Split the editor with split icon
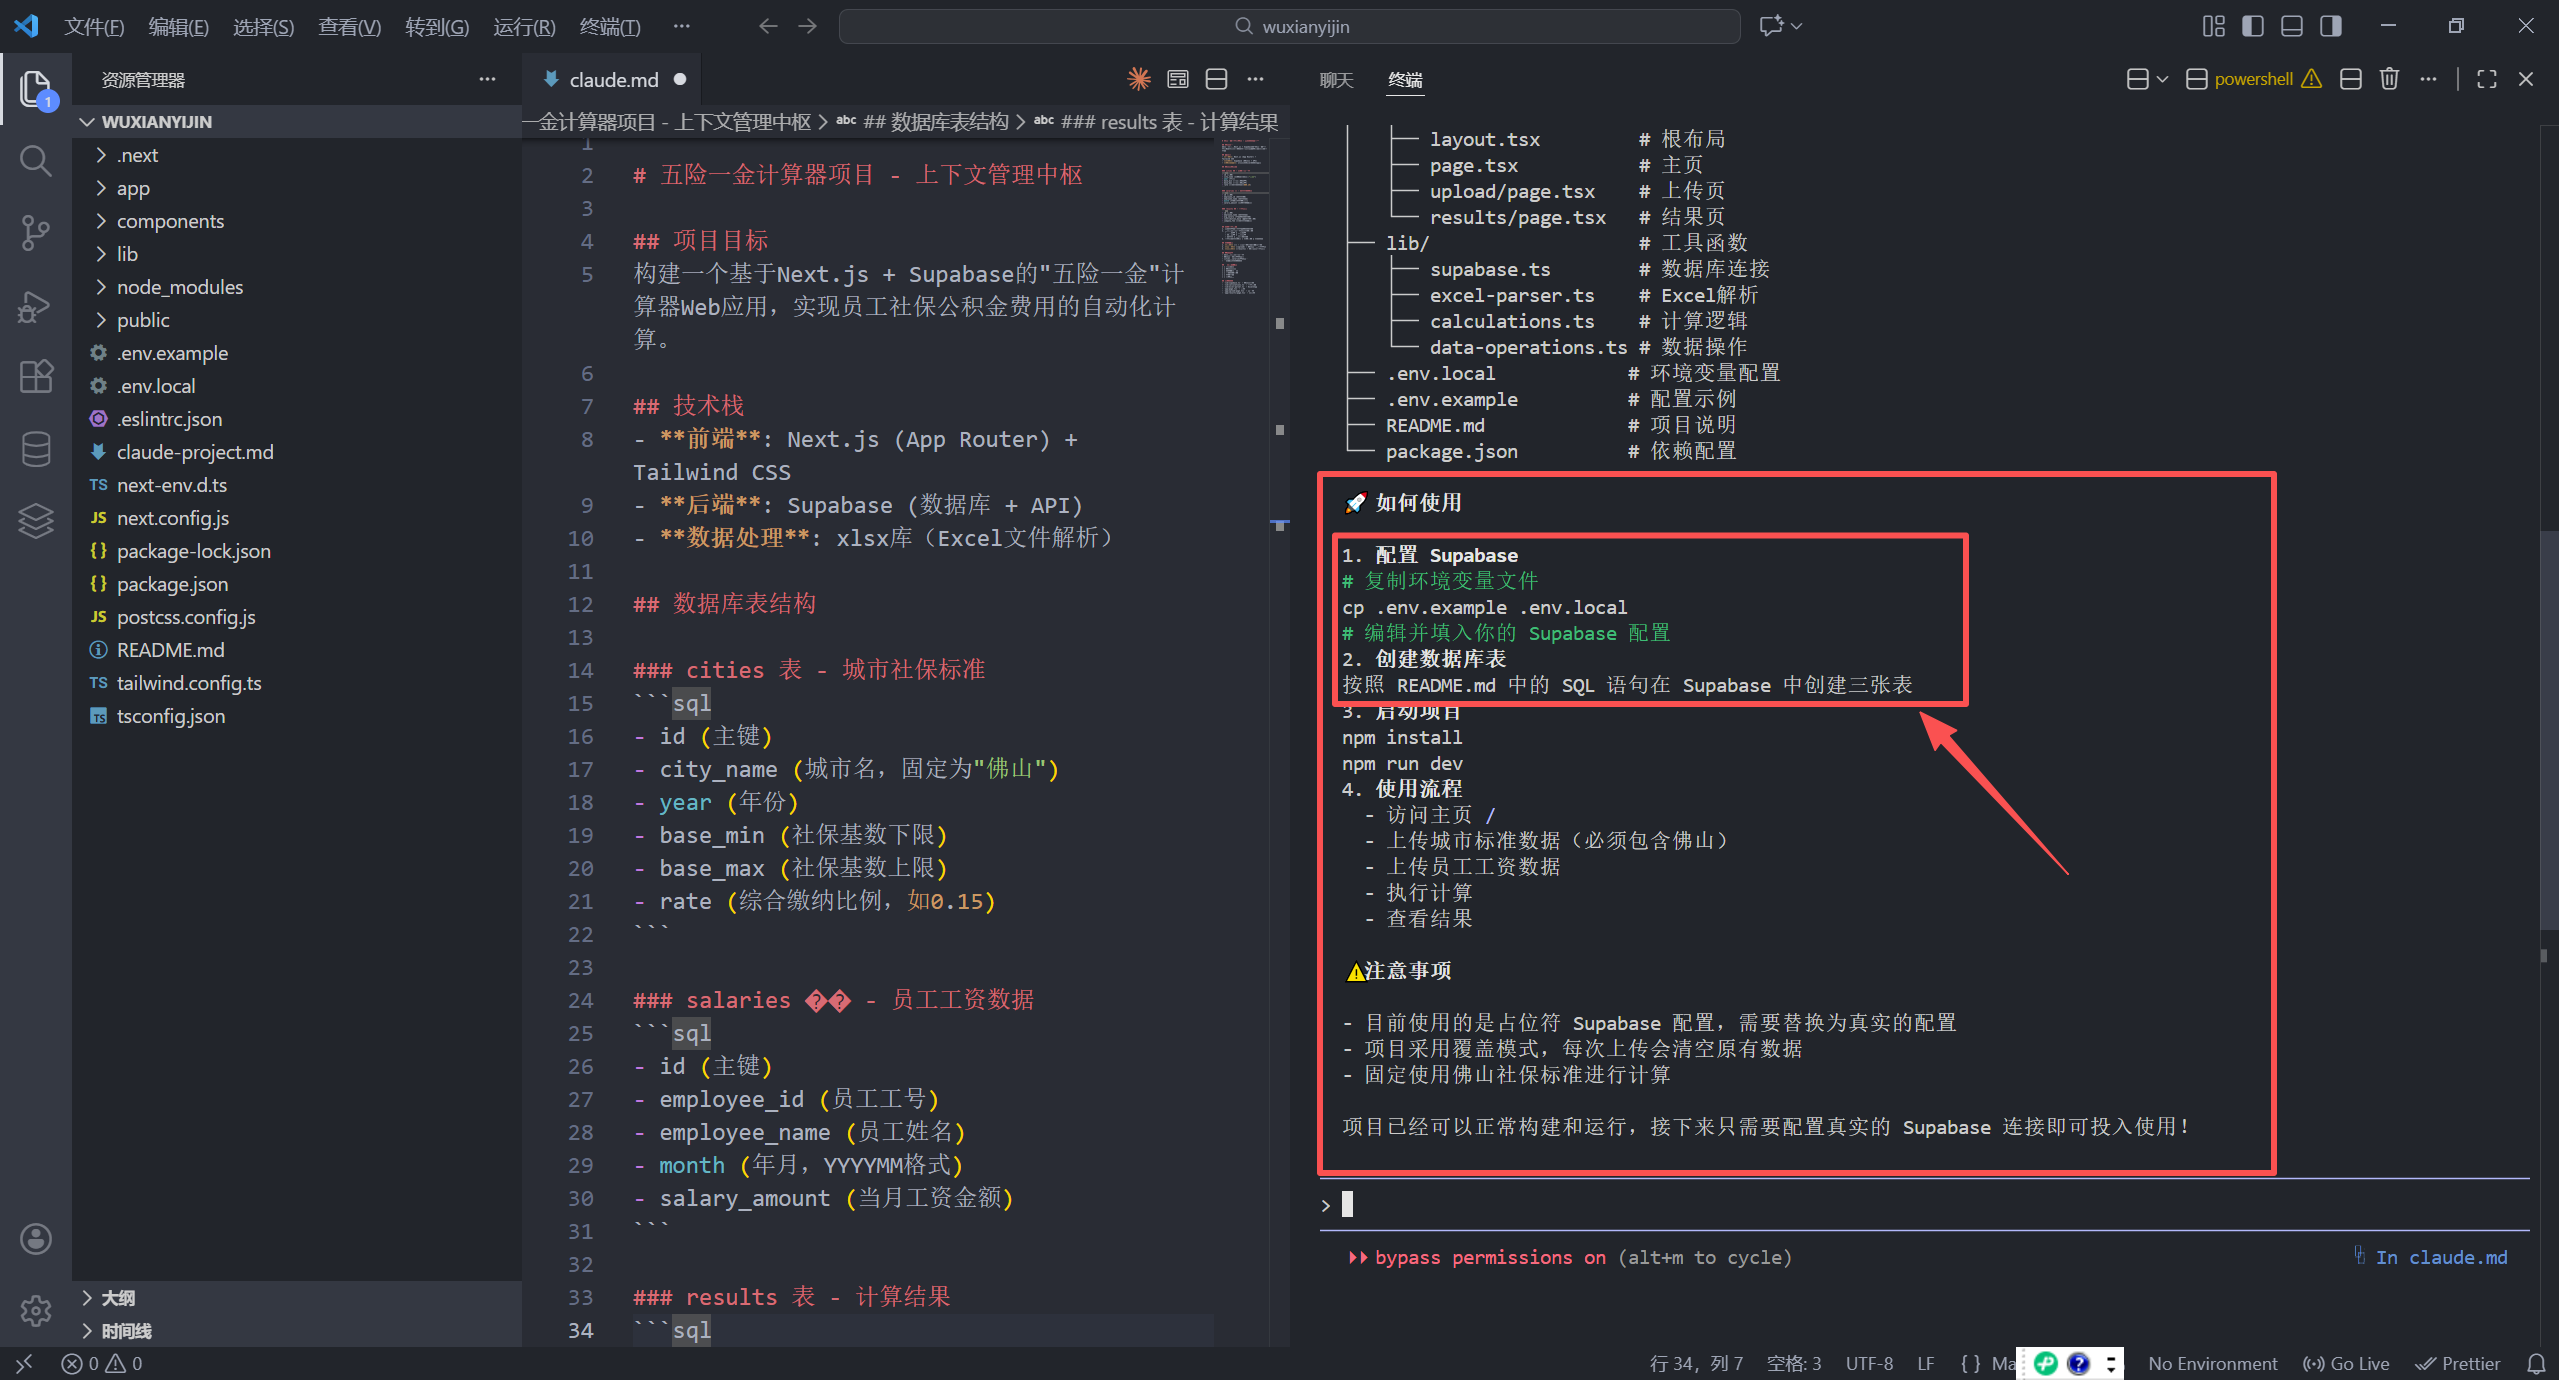 pyautogui.click(x=1216, y=79)
